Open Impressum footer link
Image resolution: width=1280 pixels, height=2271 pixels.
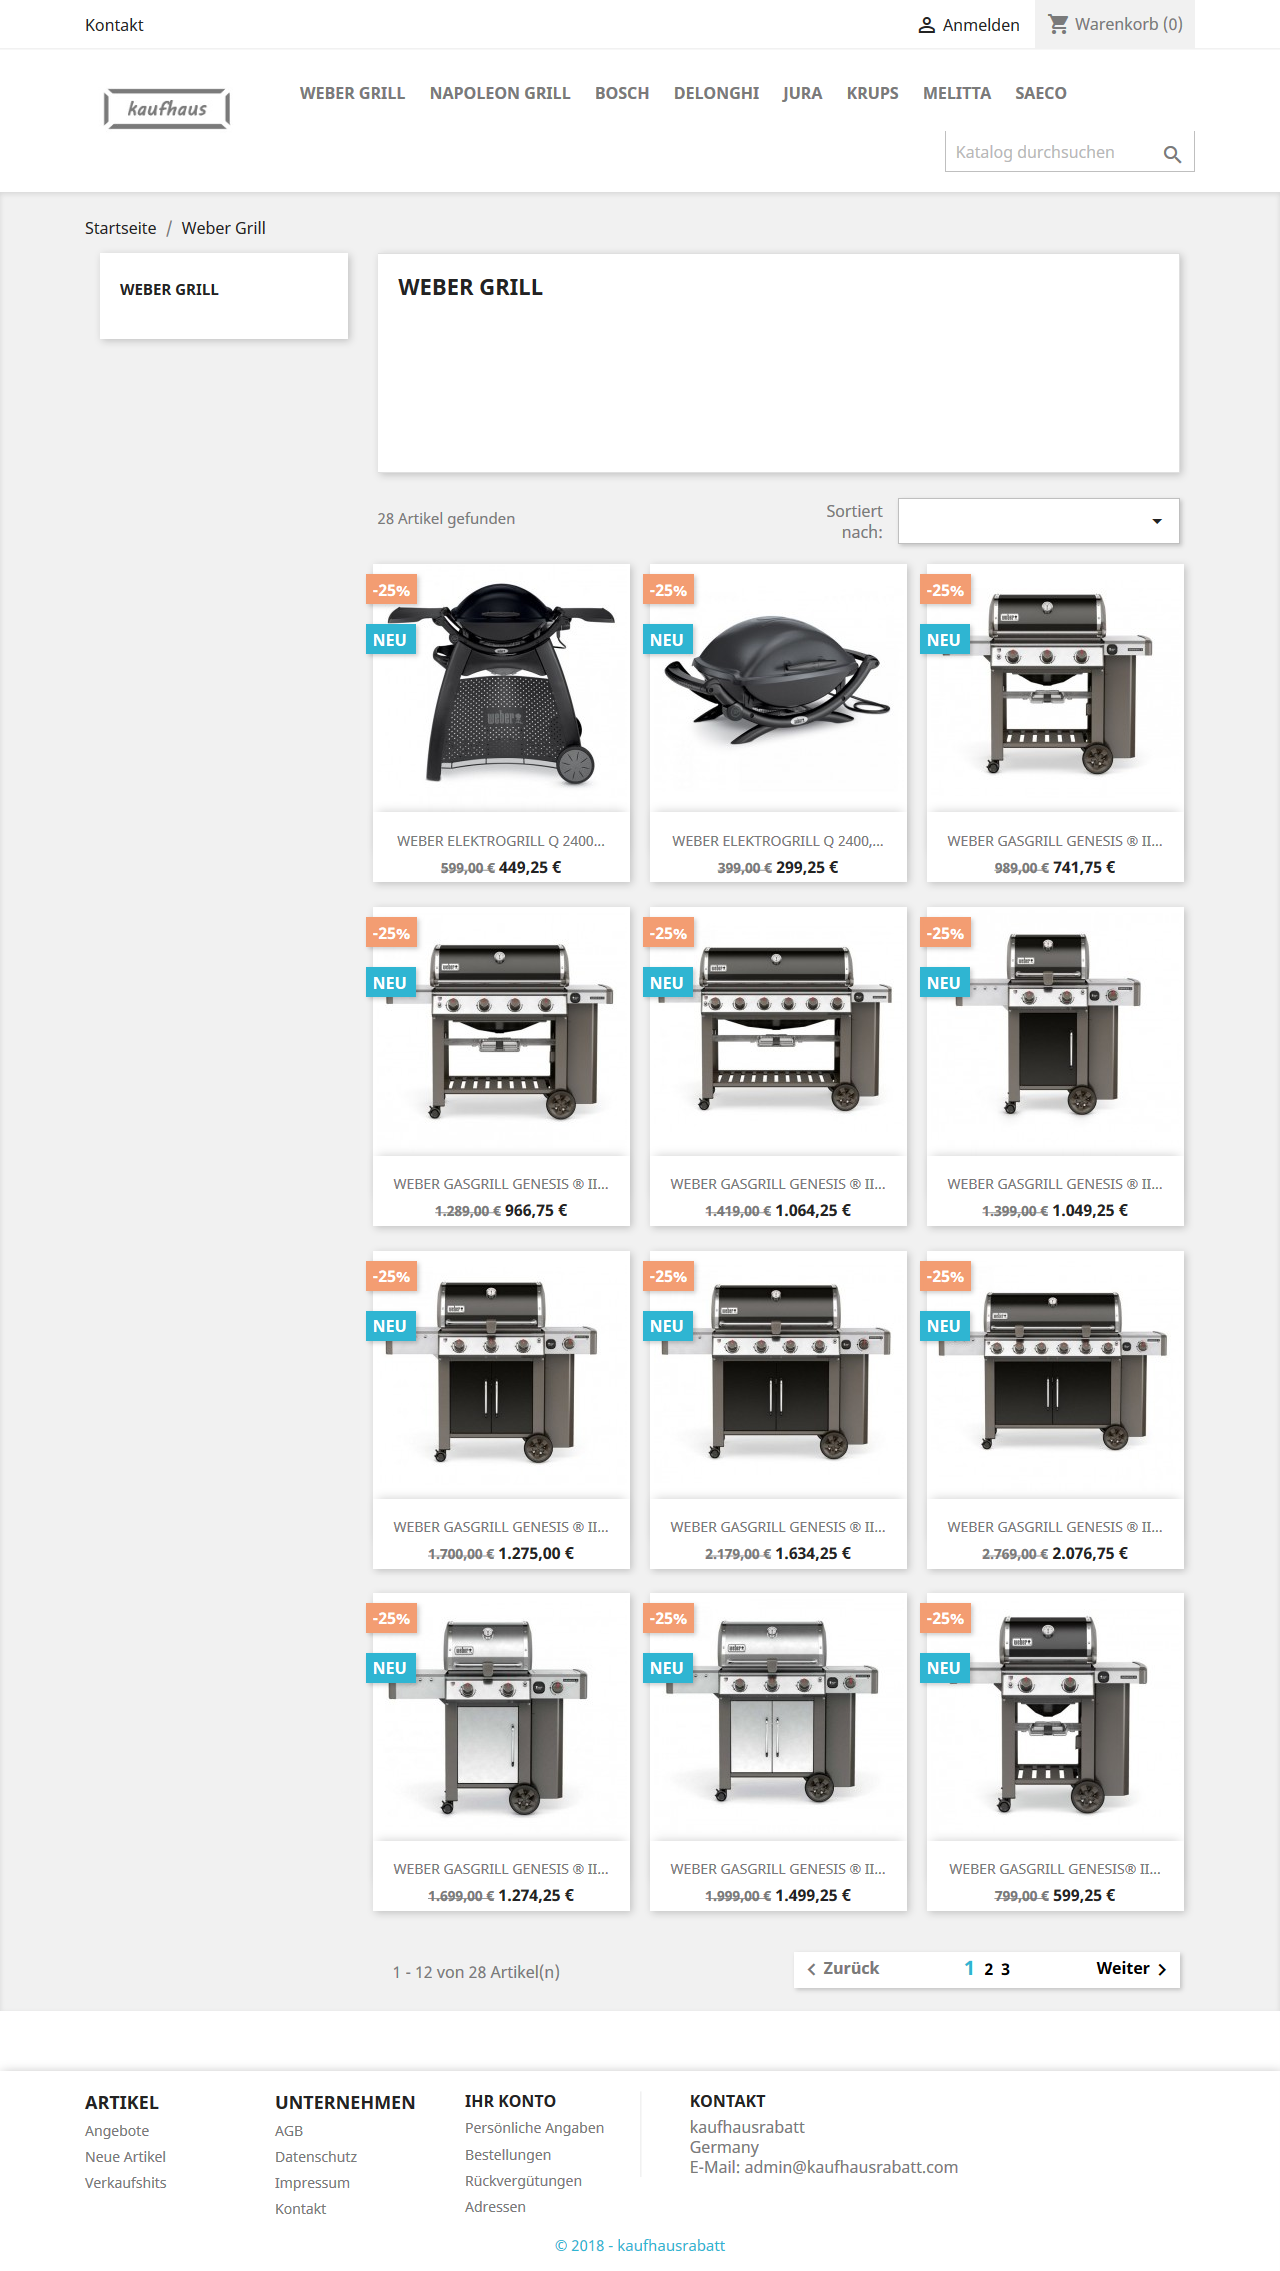click(312, 2183)
